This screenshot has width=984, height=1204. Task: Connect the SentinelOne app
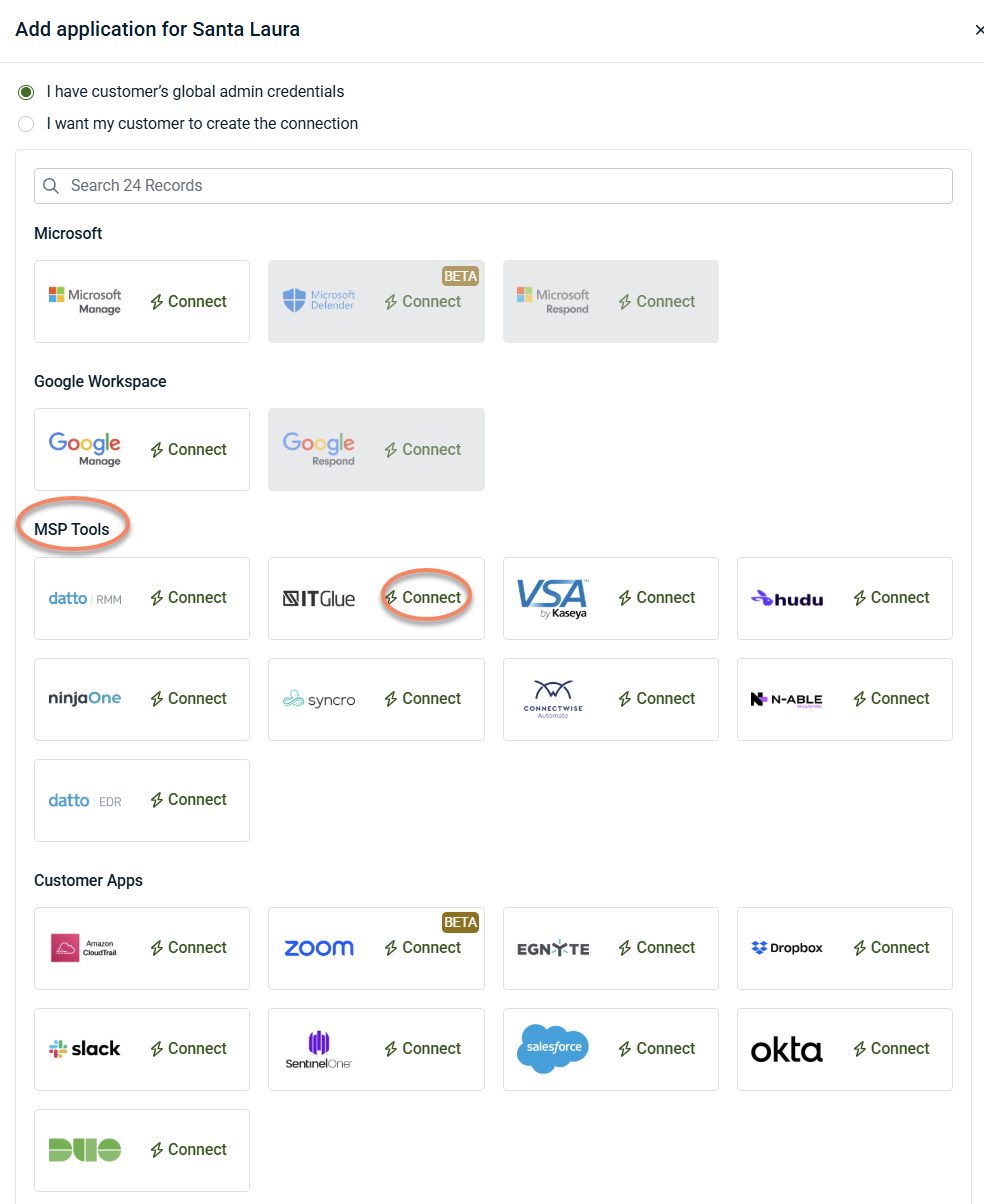[x=423, y=1049]
